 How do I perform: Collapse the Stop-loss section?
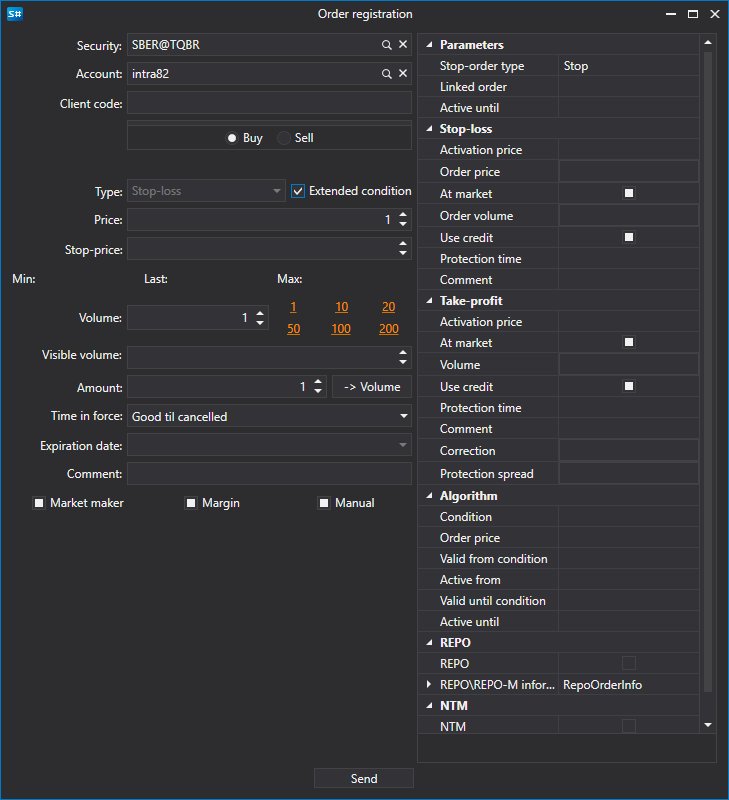click(x=430, y=129)
